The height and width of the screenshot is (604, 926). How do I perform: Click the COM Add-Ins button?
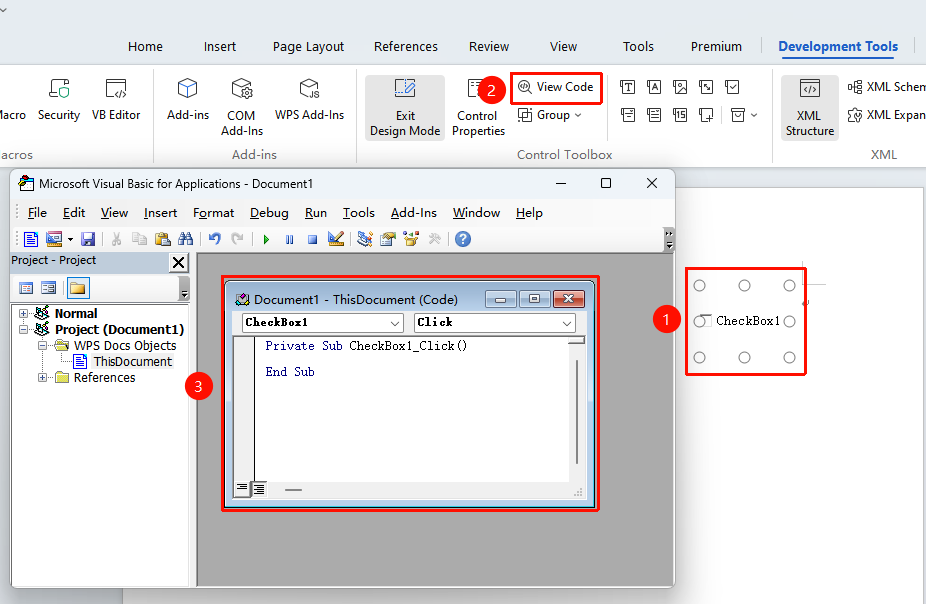(242, 107)
